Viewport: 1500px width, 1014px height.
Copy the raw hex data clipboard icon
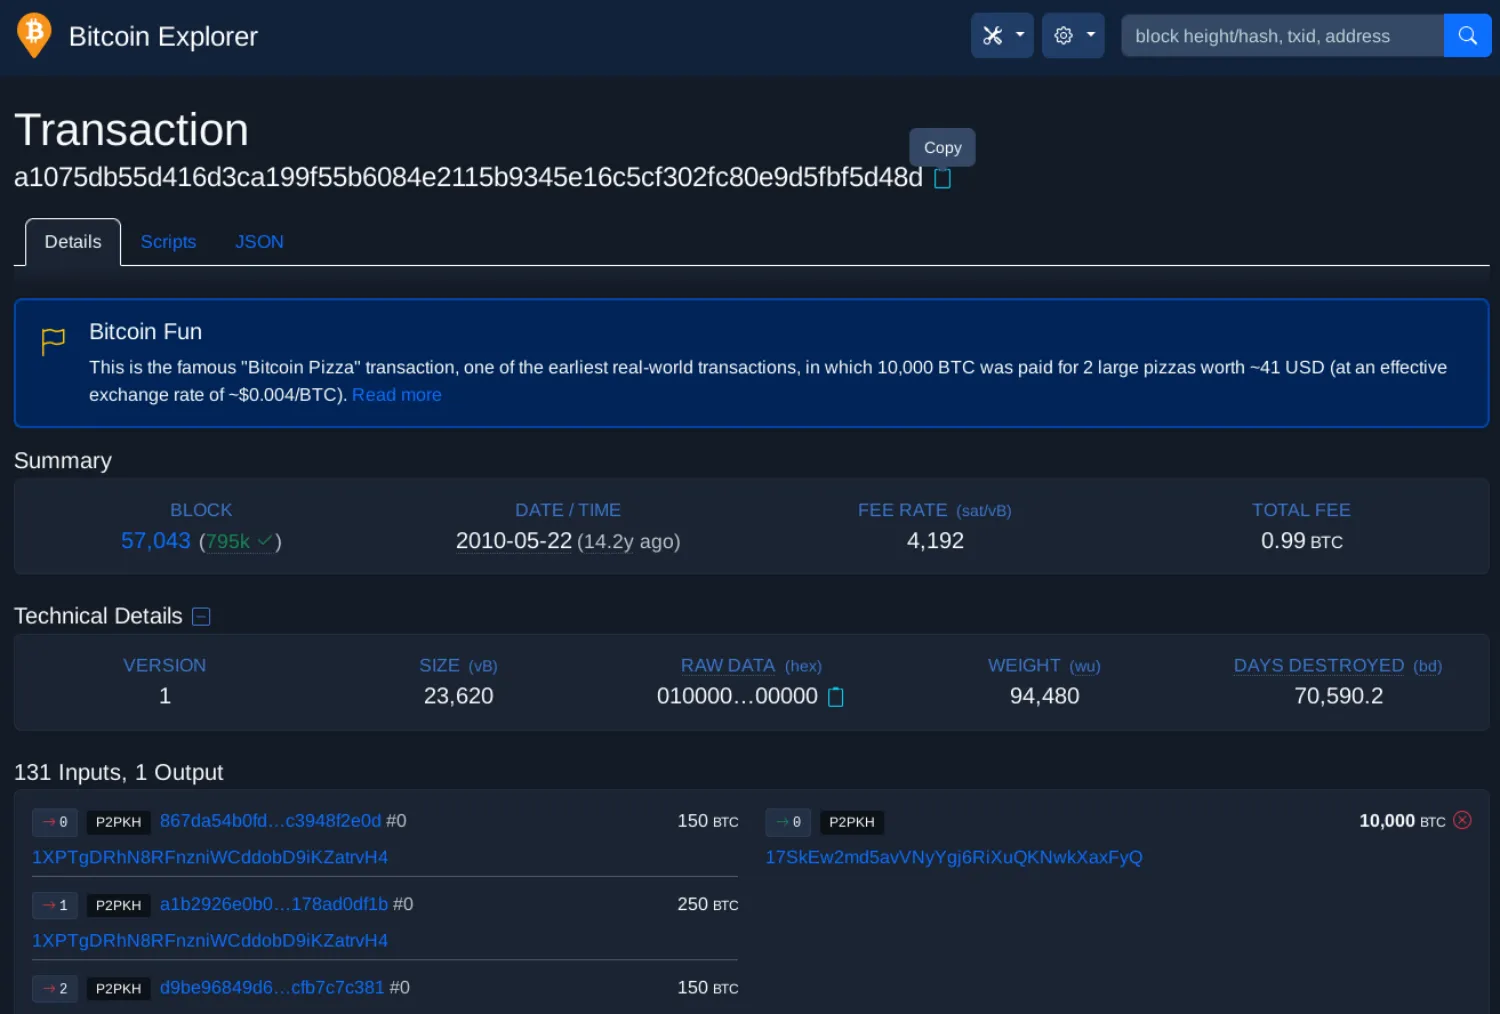pos(836,697)
